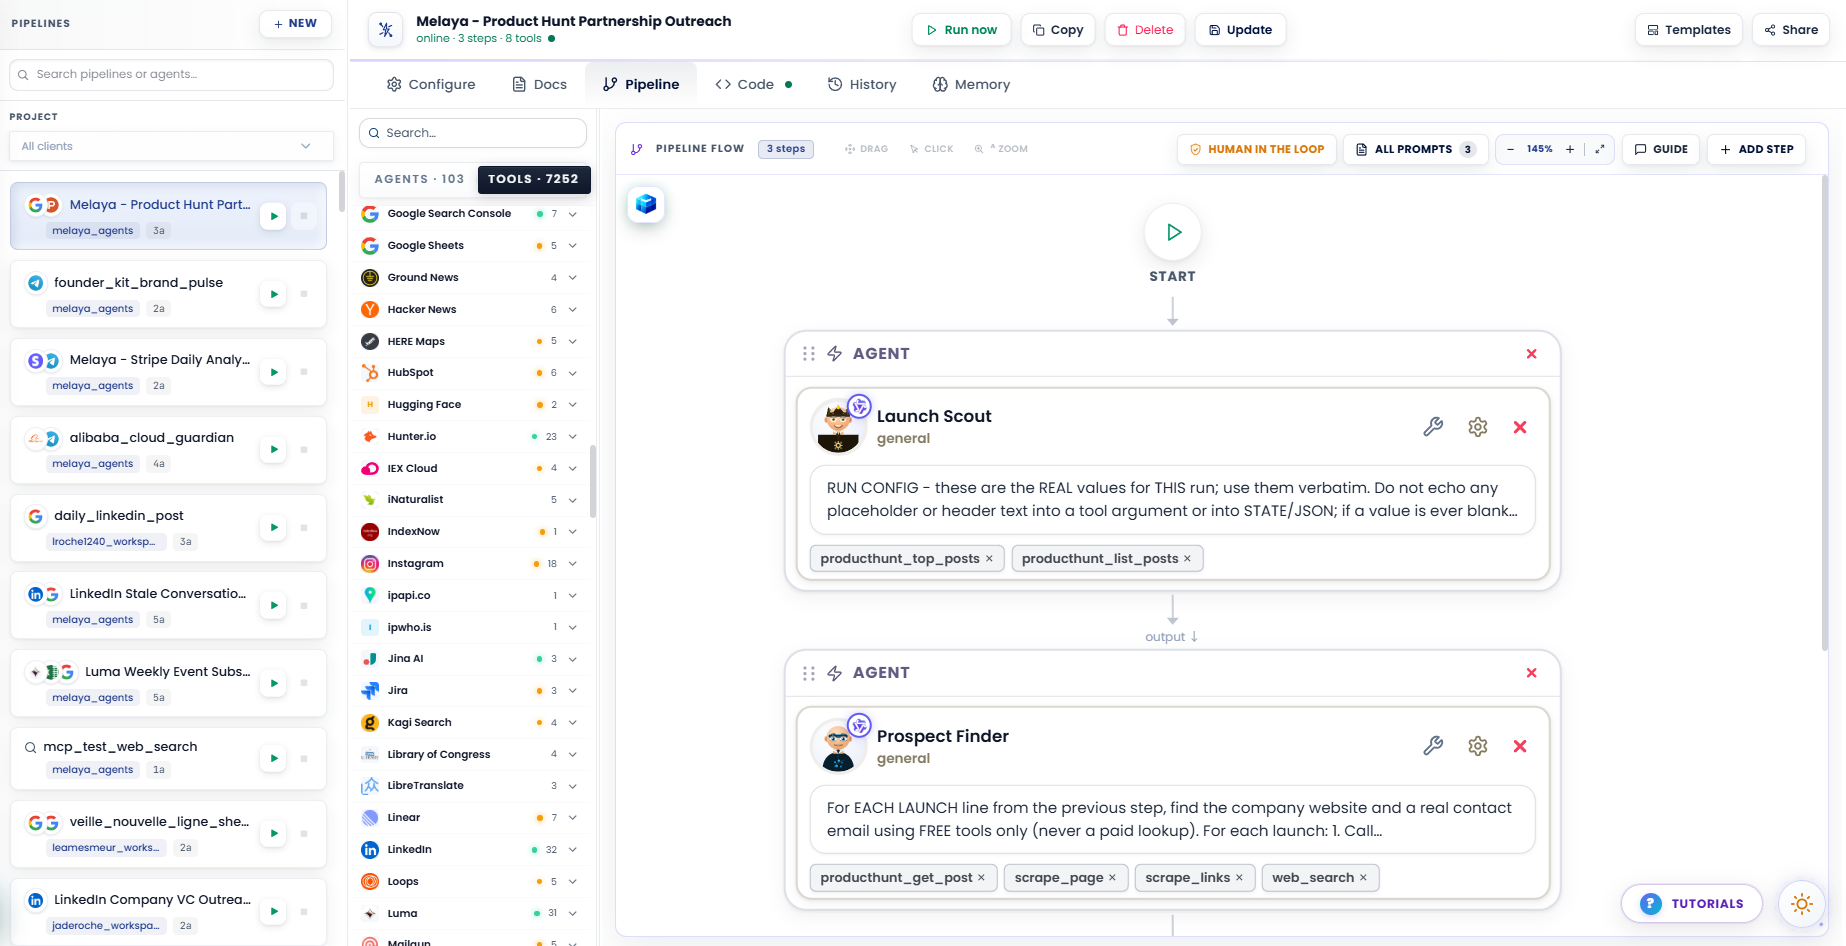
Task: Toggle the light/dark theme sun icon
Action: pos(1802,904)
